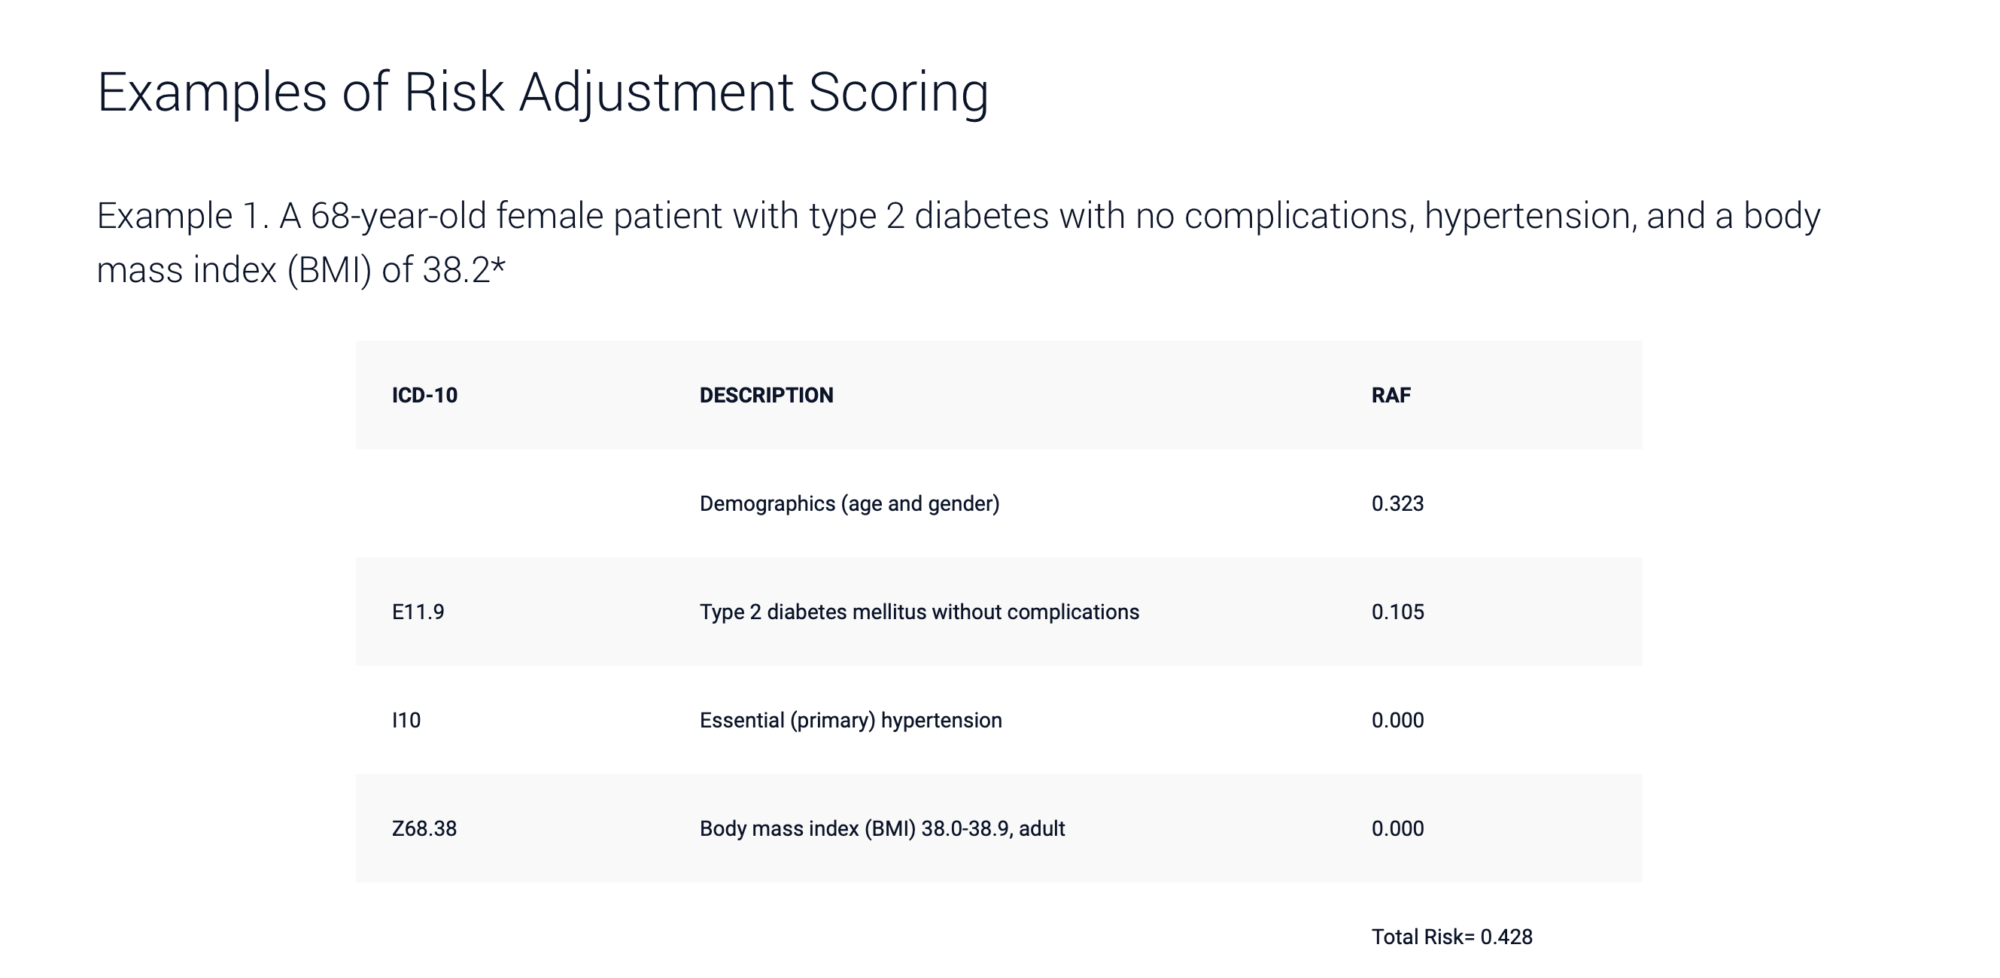Screen dimensions: 2000x978
Task: Click Type 2 diabetes mellitus without complications
Action: tap(919, 612)
